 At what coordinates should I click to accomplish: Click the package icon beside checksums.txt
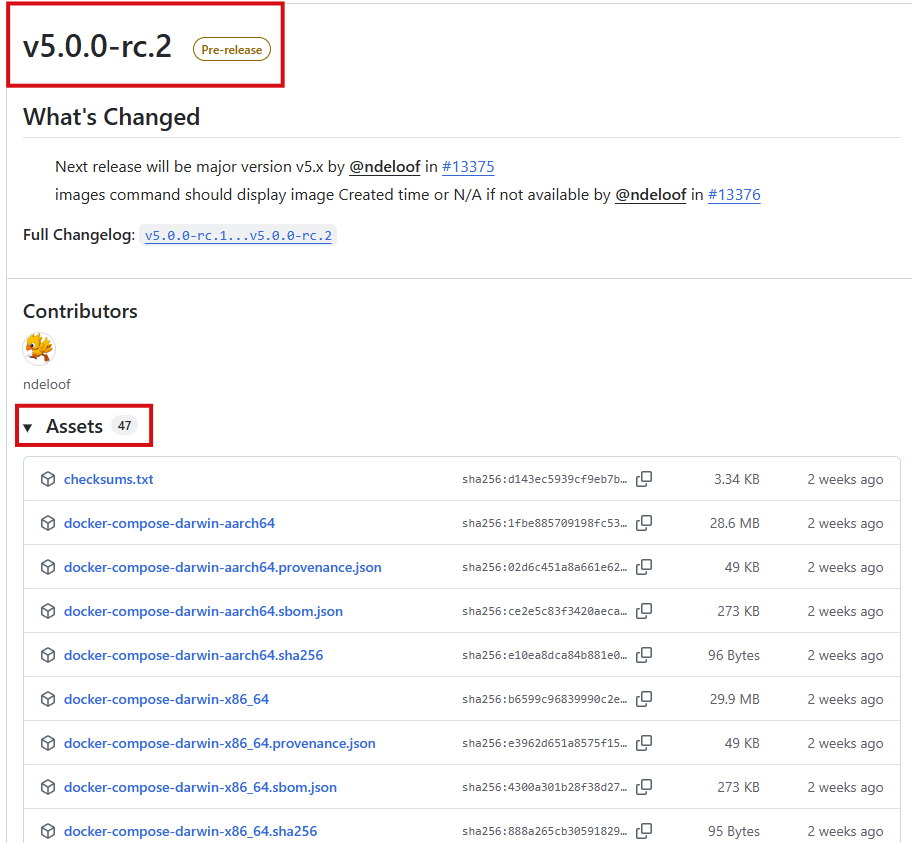(48, 479)
